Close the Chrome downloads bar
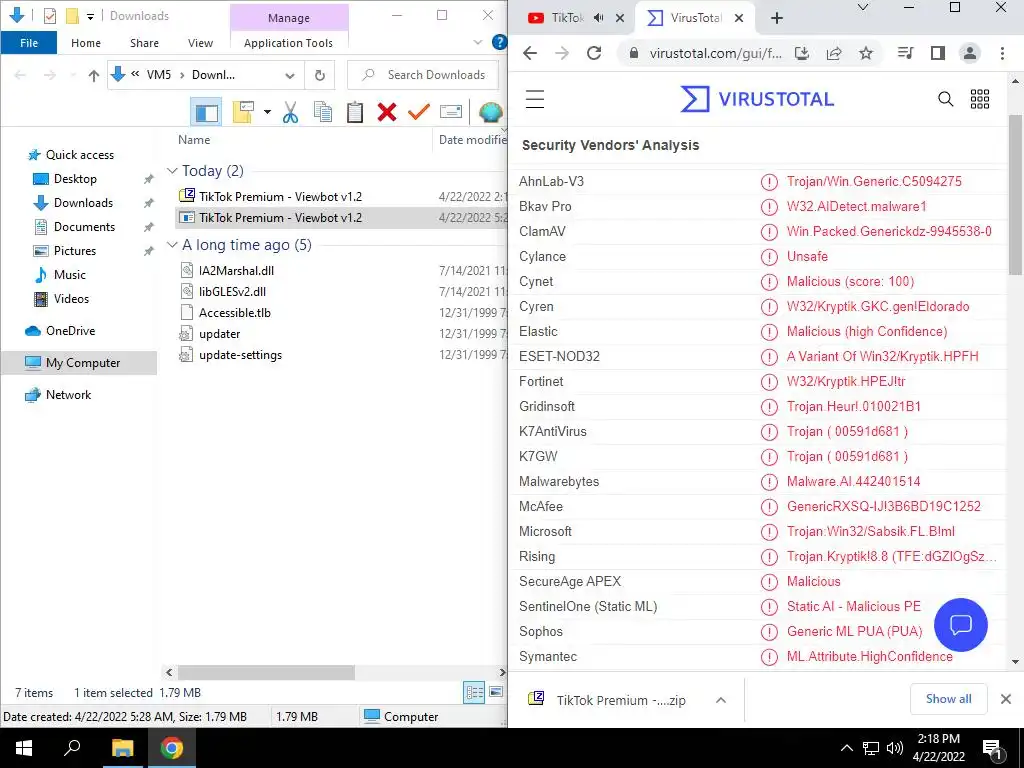 click(1006, 699)
